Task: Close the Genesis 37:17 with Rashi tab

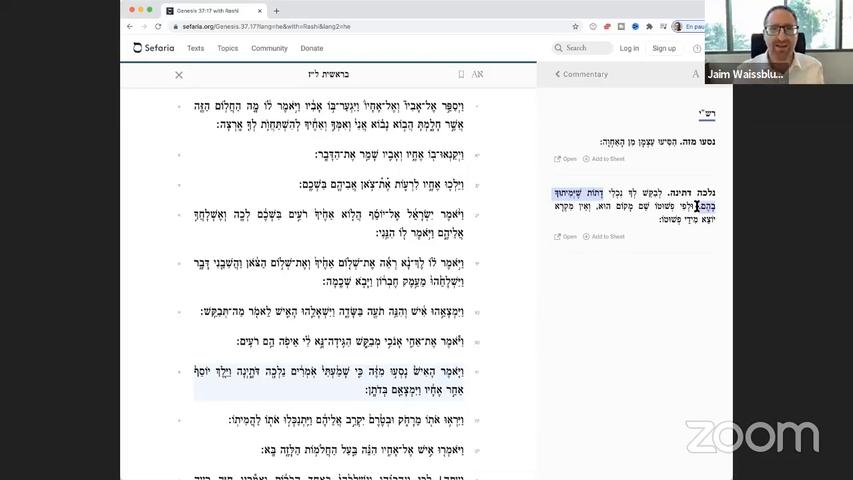Action: [x=260, y=11]
